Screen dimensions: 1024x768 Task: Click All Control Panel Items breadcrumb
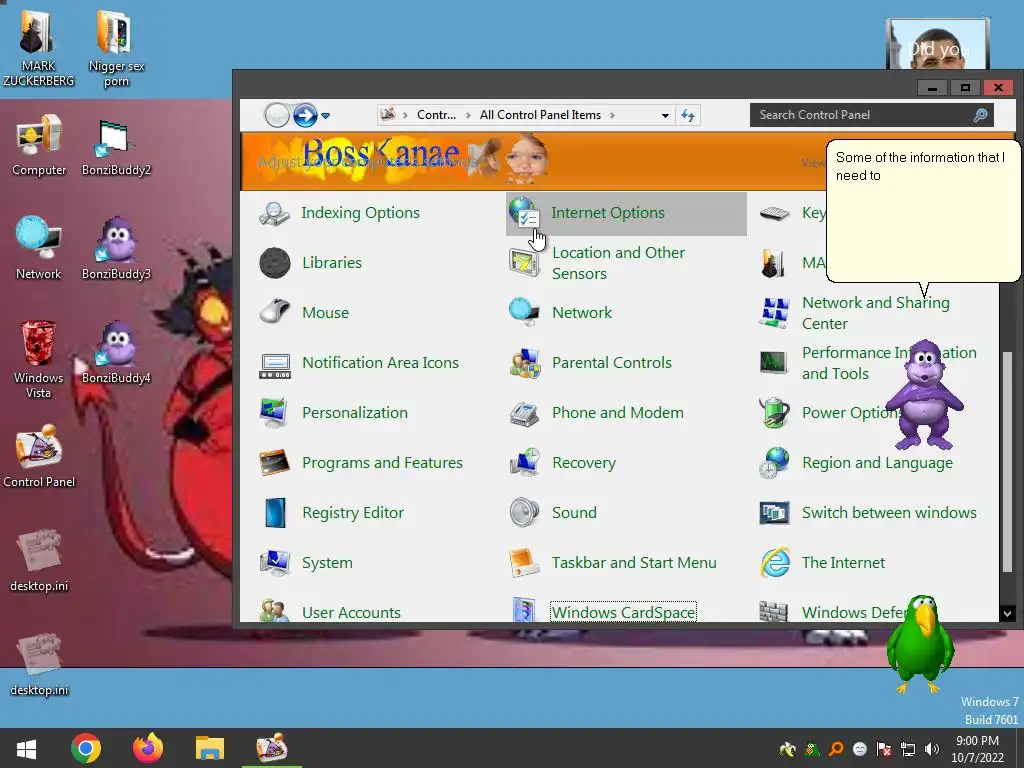tap(540, 115)
